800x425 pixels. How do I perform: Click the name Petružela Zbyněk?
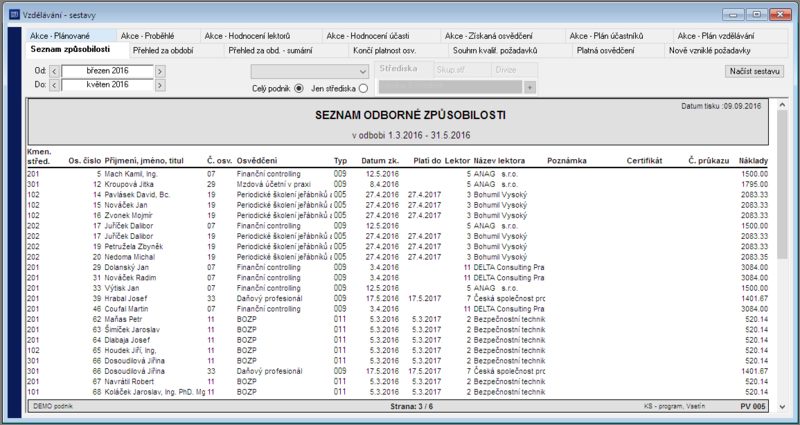point(134,246)
